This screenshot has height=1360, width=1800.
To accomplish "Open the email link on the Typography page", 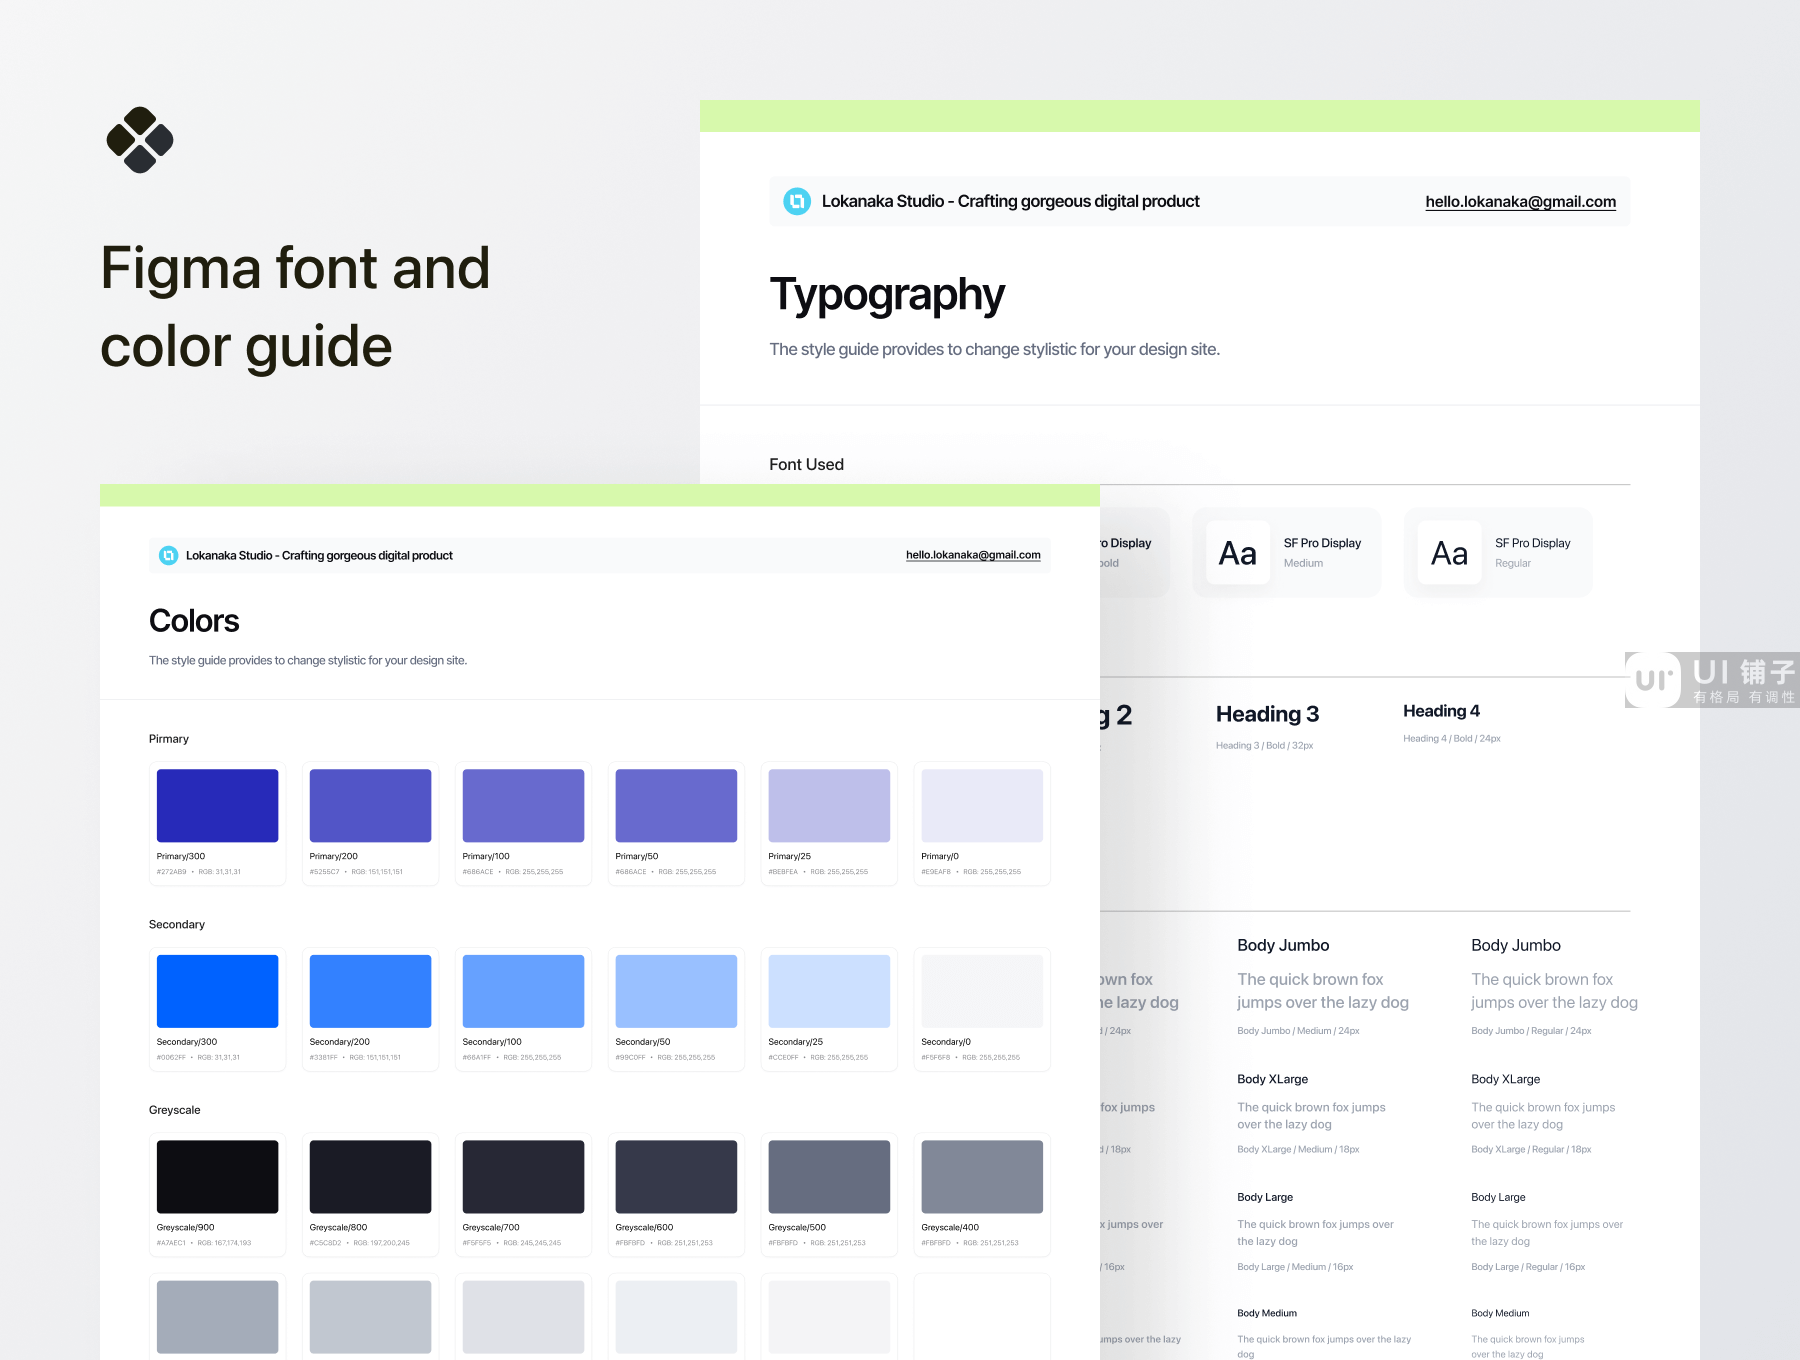I will pyautogui.click(x=1520, y=201).
